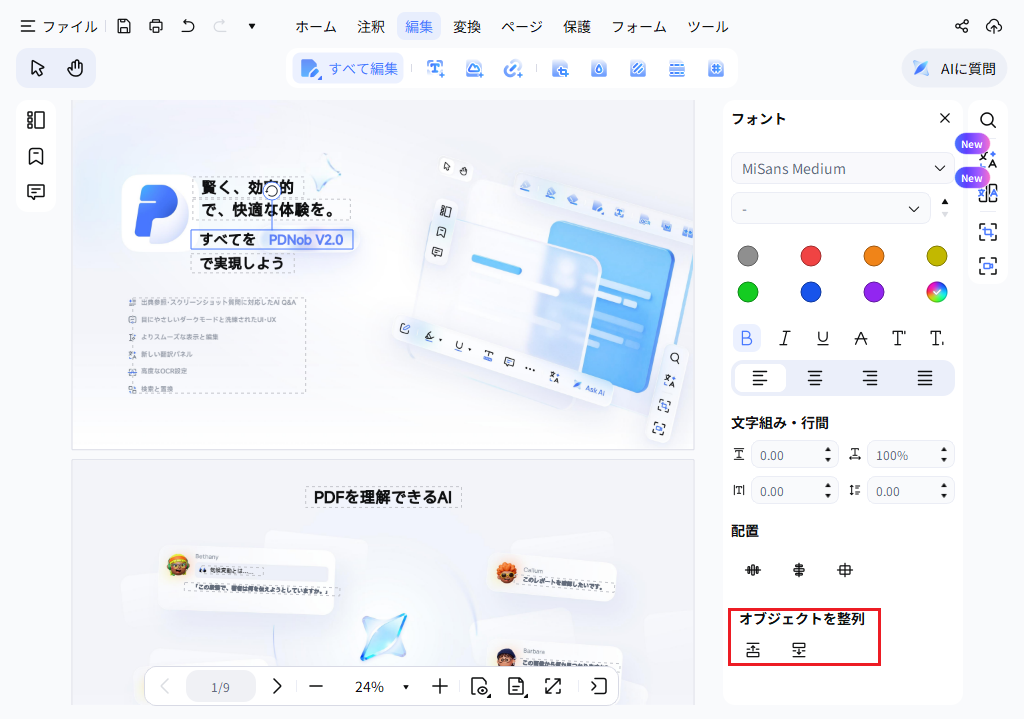Switch to the ページ tab

click(522, 27)
